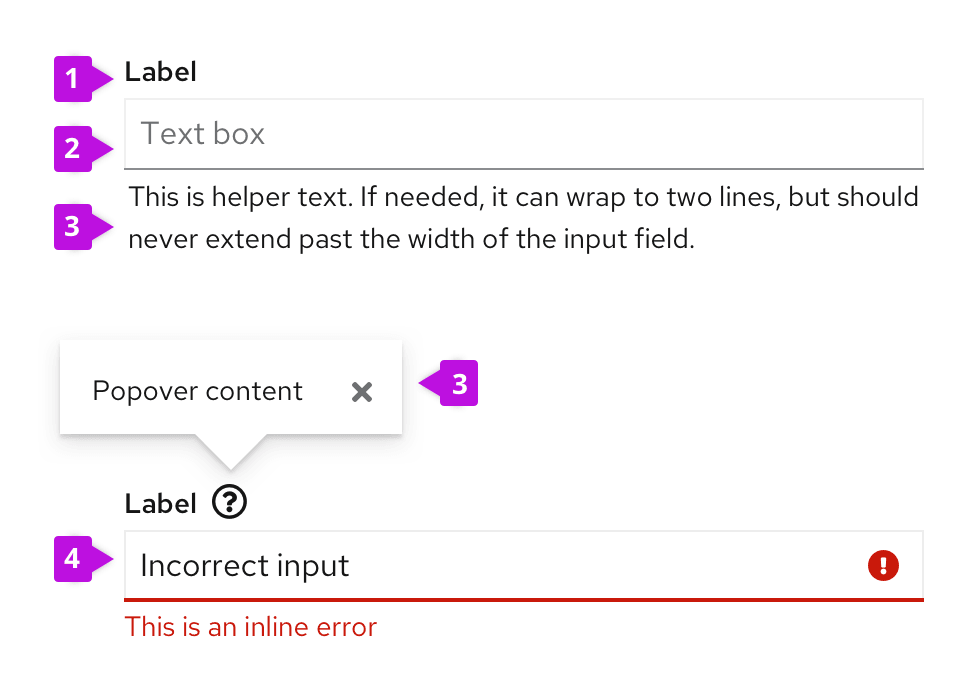Click the first line of helper text
This screenshot has width=976, height=694.
coord(524,196)
